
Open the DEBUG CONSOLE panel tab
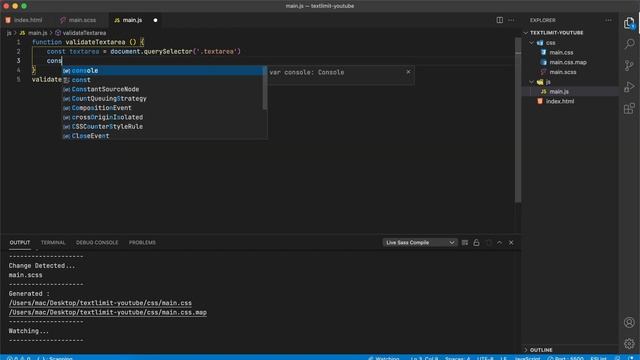click(97, 242)
